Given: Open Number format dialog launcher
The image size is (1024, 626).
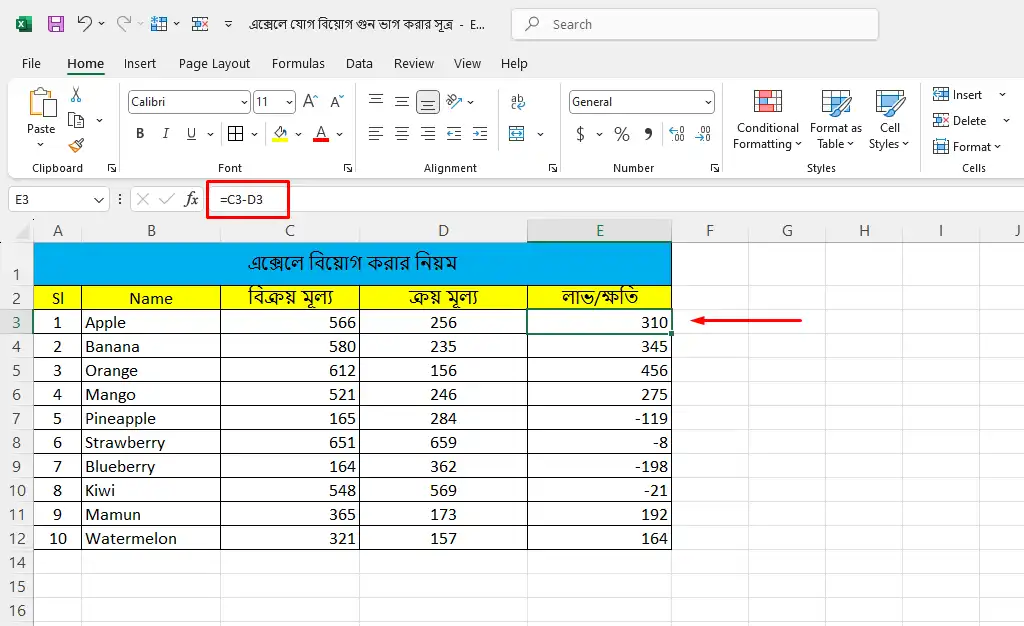Looking at the screenshot, I should 715,168.
